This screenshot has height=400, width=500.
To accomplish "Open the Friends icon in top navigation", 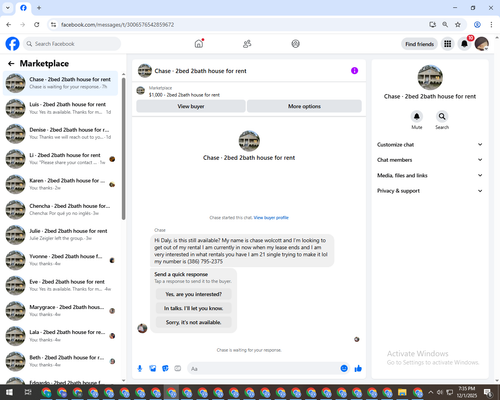I will [x=247, y=44].
